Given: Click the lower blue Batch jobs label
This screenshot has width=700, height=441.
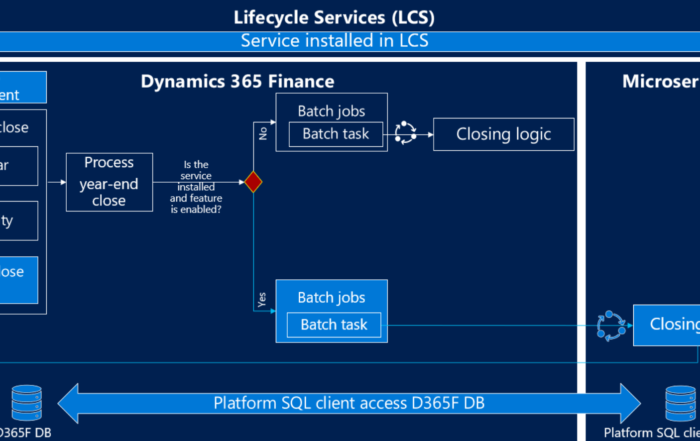Looking at the screenshot, I should (x=331, y=298).
